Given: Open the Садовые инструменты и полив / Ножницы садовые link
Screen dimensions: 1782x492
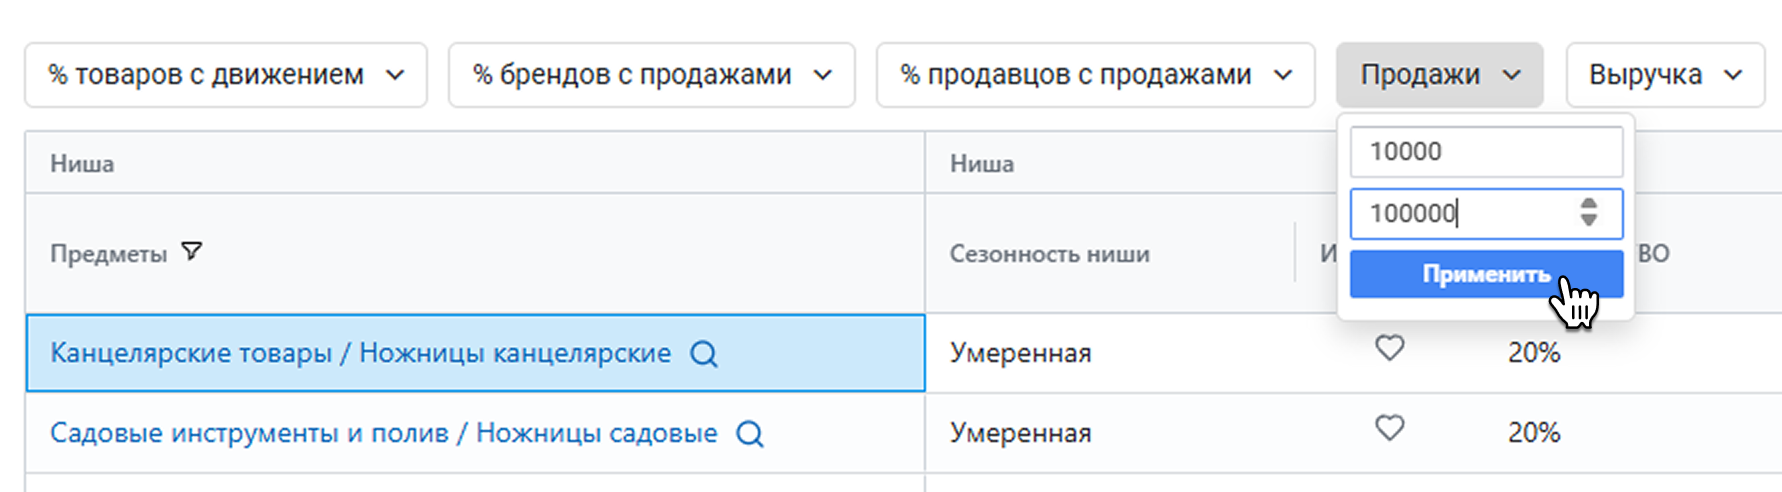Looking at the screenshot, I should point(384,433).
